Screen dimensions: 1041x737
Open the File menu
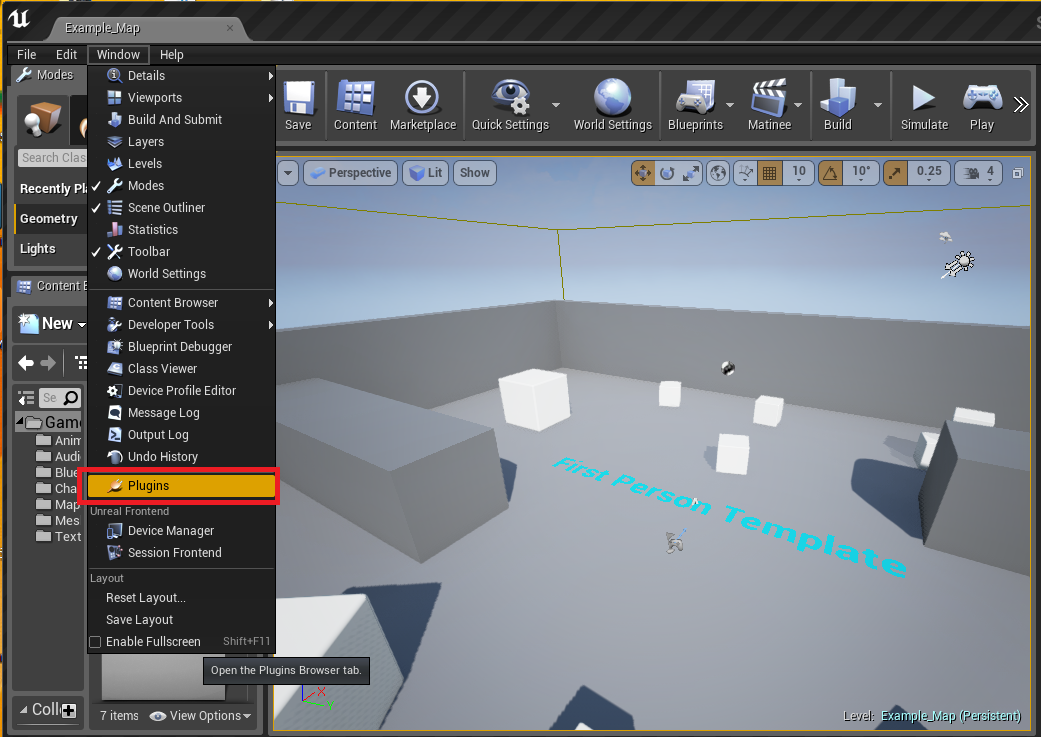click(x=27, y=54)
